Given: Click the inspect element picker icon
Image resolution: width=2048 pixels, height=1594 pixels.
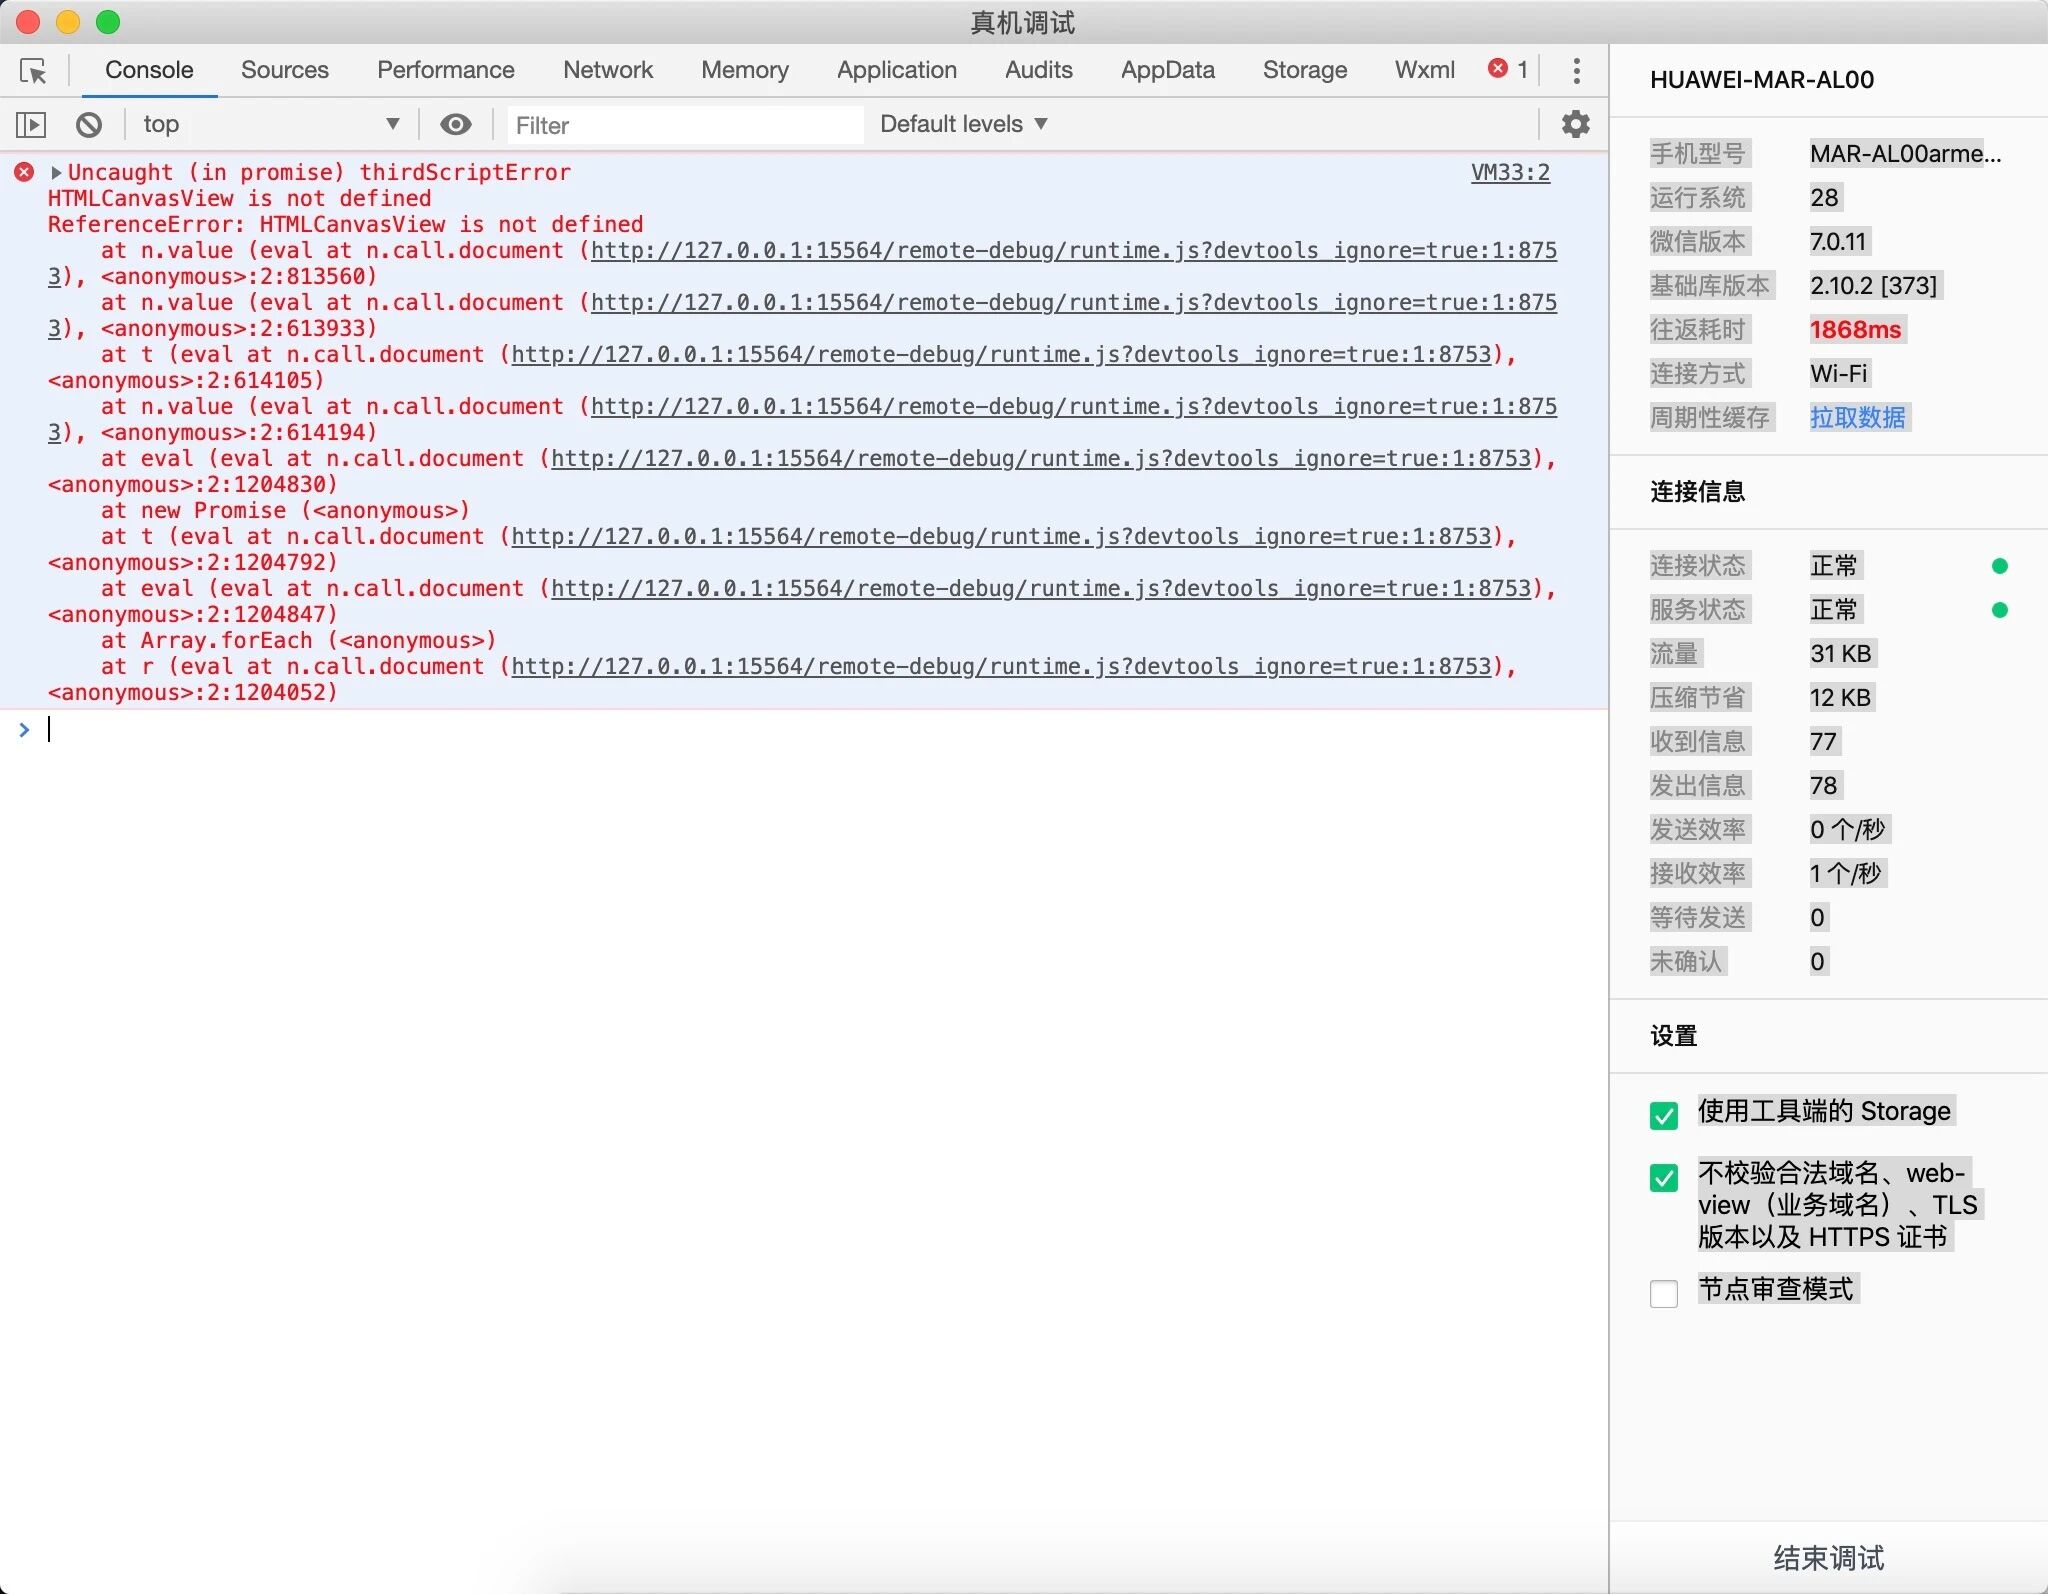Looking at the screenshot, I should pyautogui.click(x=33, y=71).
